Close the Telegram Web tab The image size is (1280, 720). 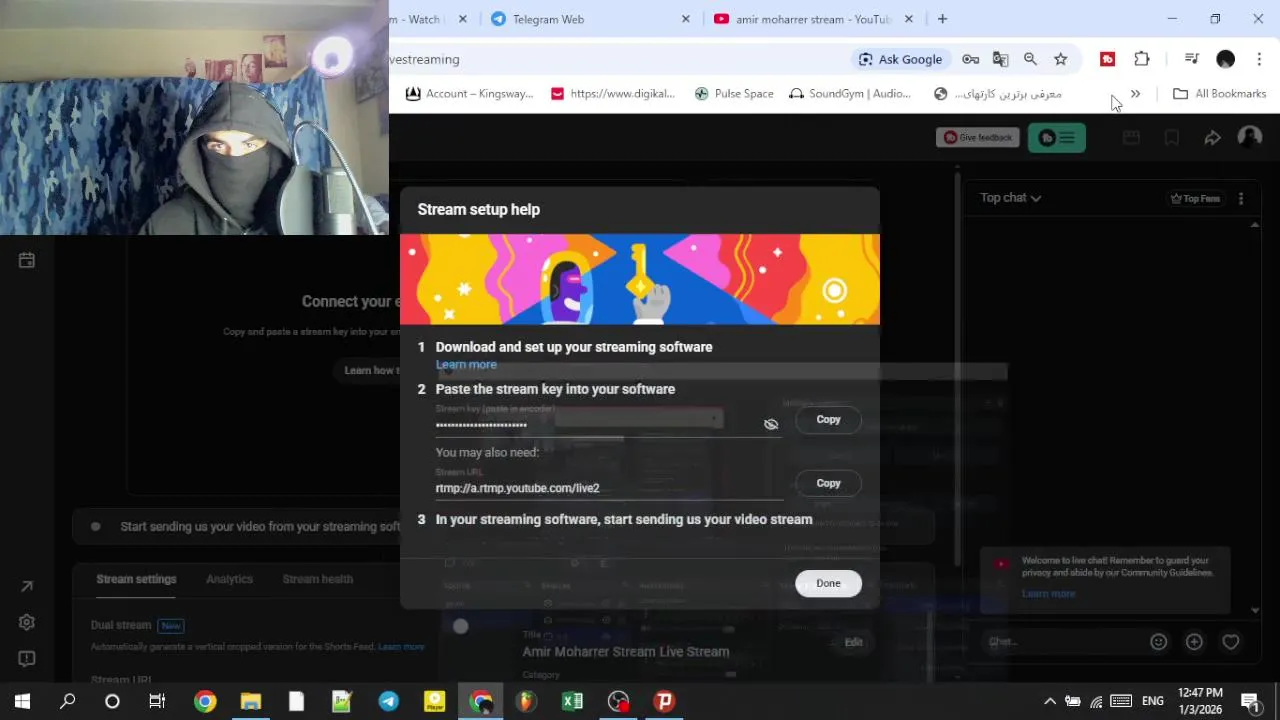686,19
